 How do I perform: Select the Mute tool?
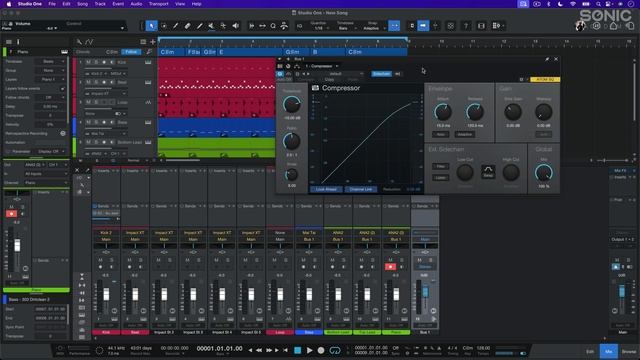click(x=211, y=26)
